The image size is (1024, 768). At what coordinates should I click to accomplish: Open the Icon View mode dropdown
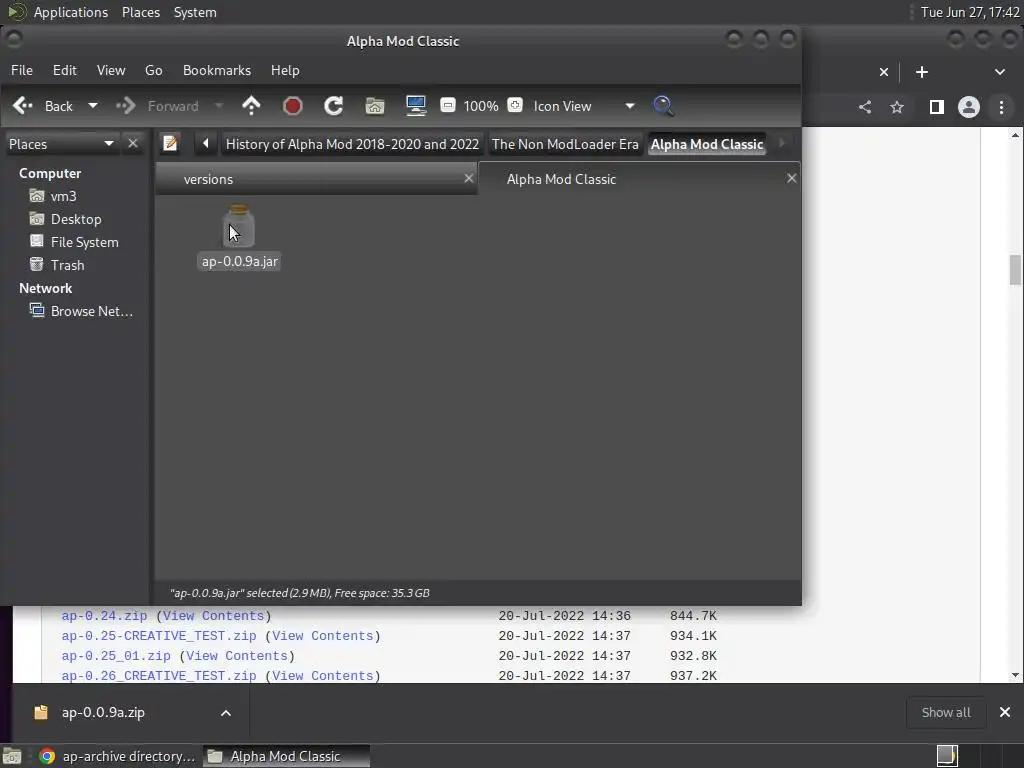584,106
